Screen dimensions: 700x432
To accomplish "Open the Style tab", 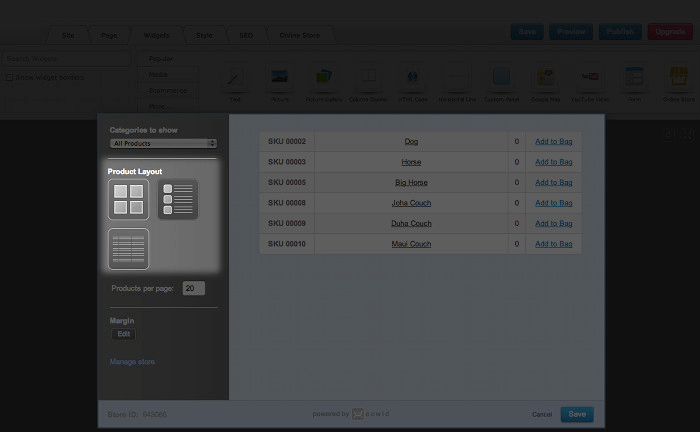I will click(204, 35).
